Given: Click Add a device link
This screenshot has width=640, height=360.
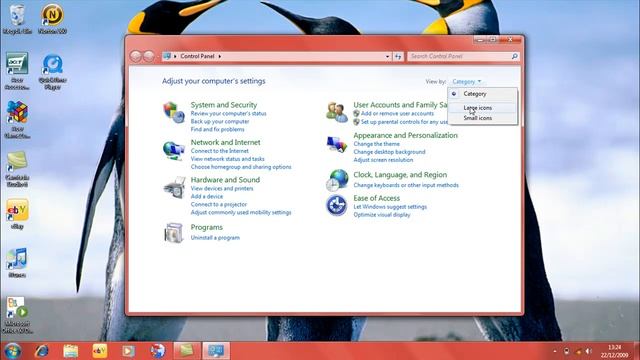Looking at the screenshot, I should pos(207,196).
